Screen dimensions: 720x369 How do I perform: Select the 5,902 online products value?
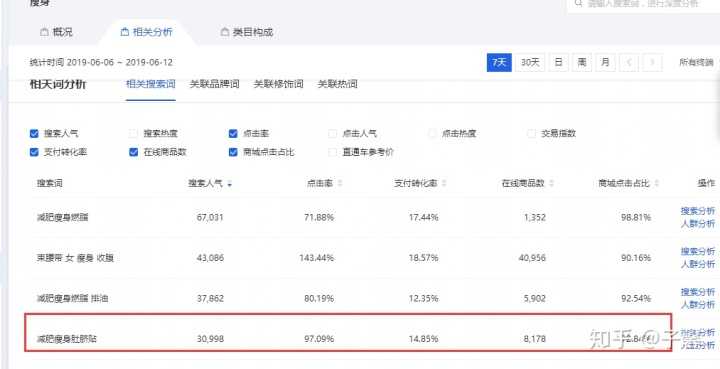(535, 299)
